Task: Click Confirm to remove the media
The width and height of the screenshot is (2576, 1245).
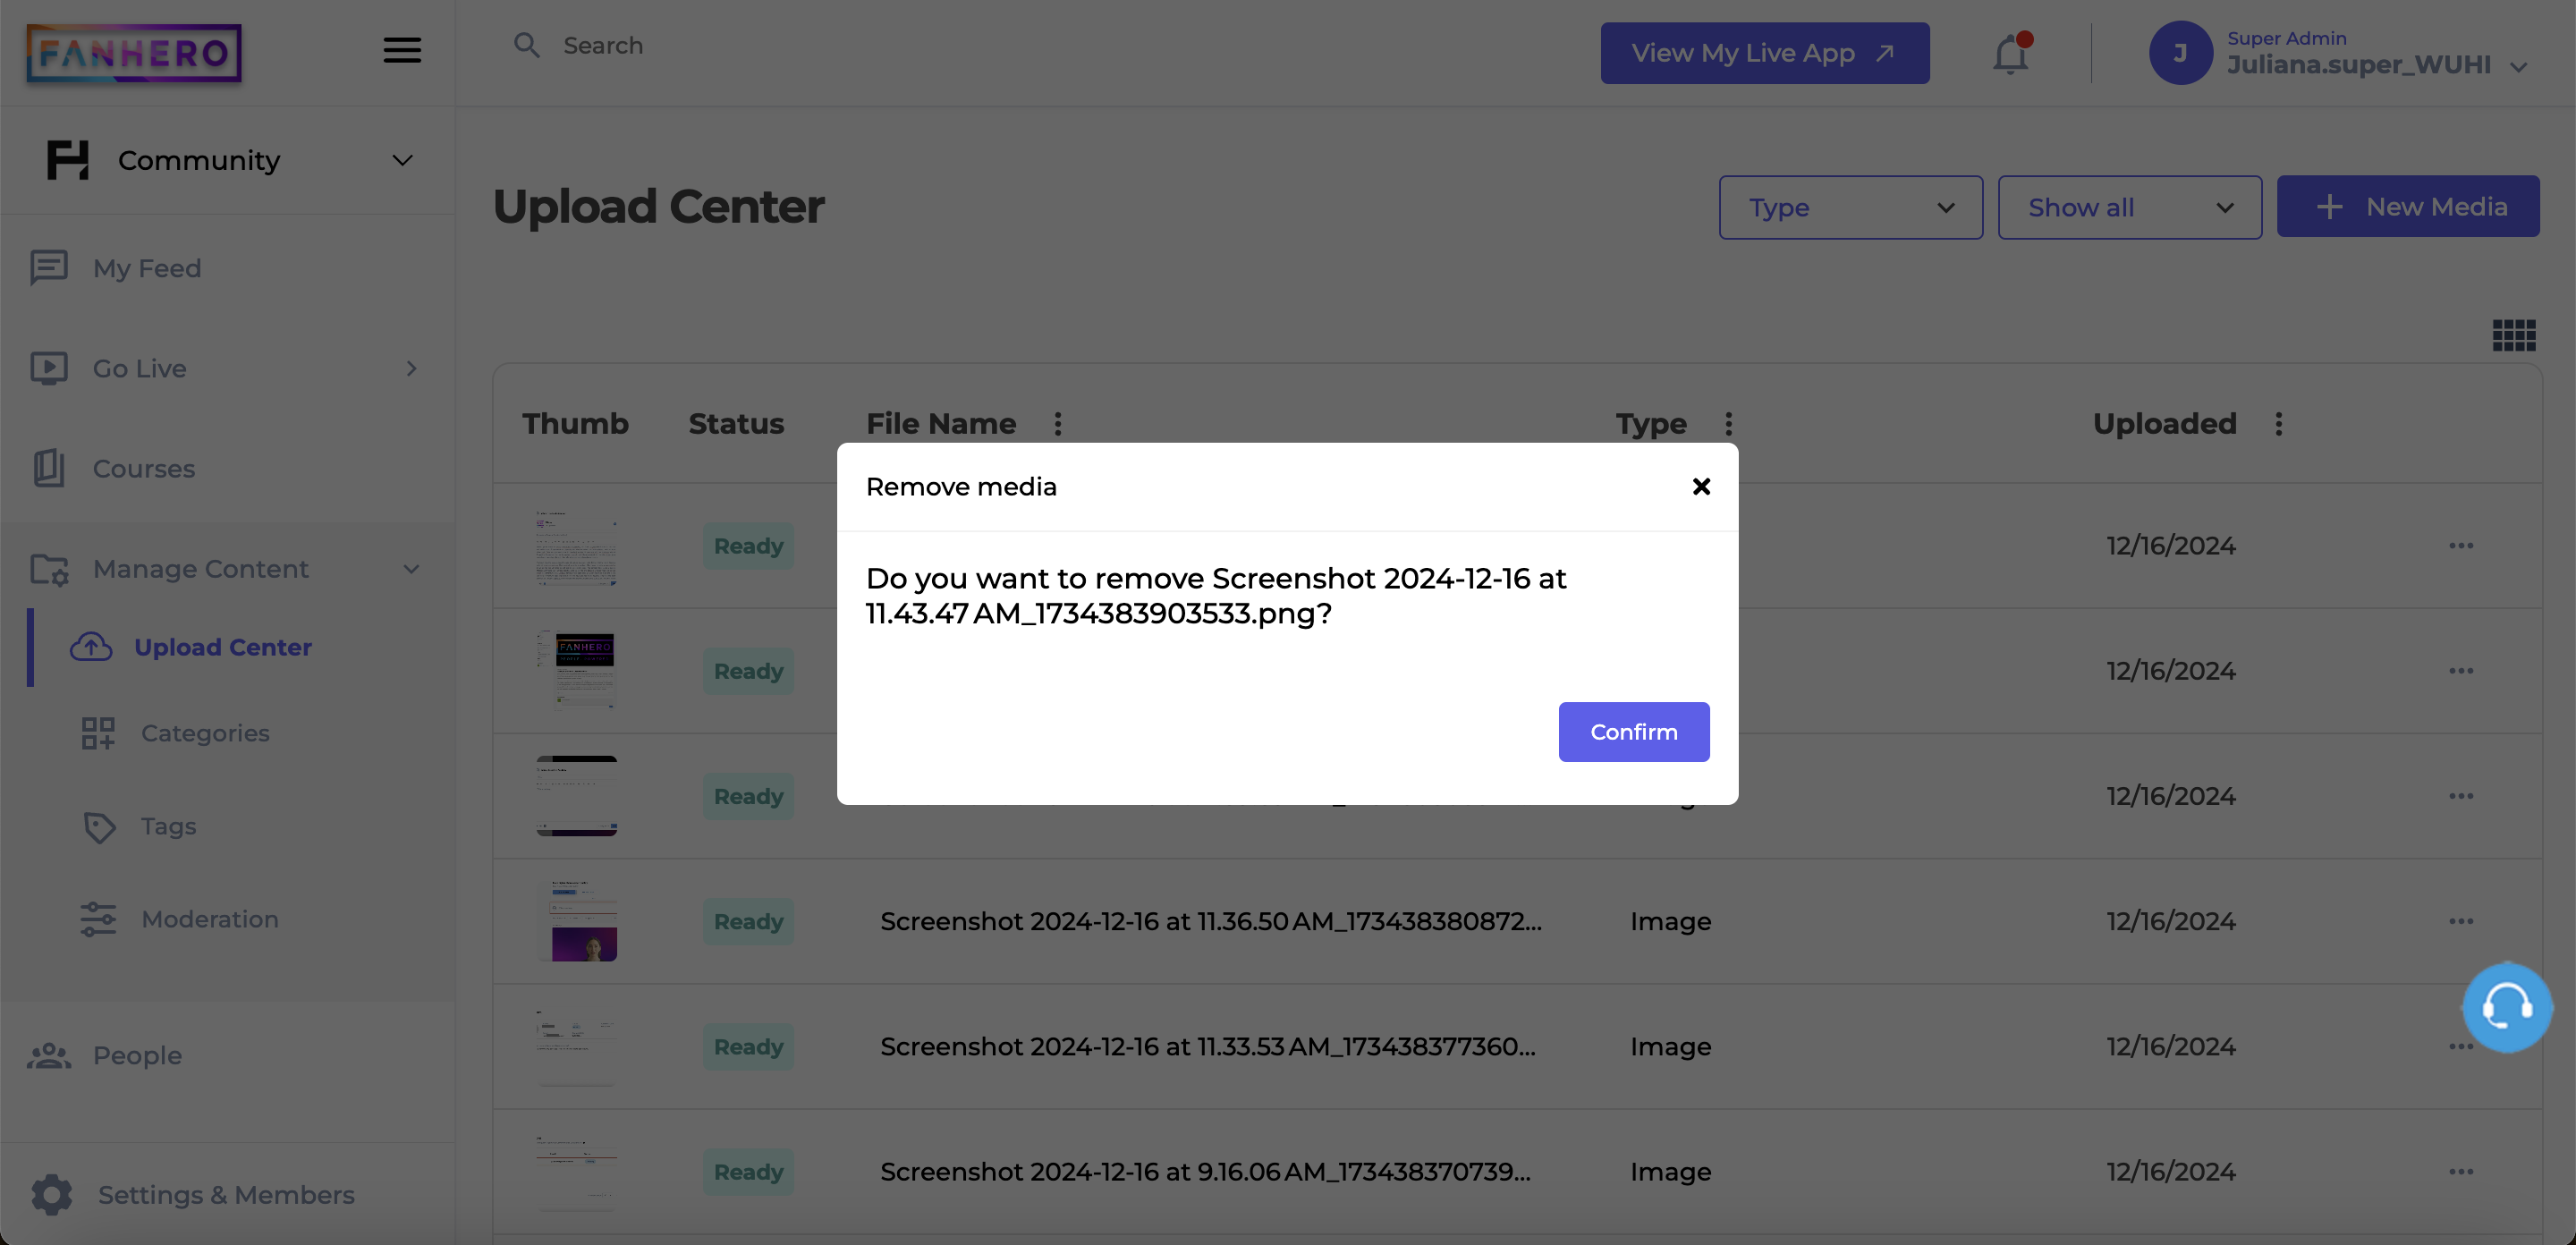Action: pos(1633,731)
